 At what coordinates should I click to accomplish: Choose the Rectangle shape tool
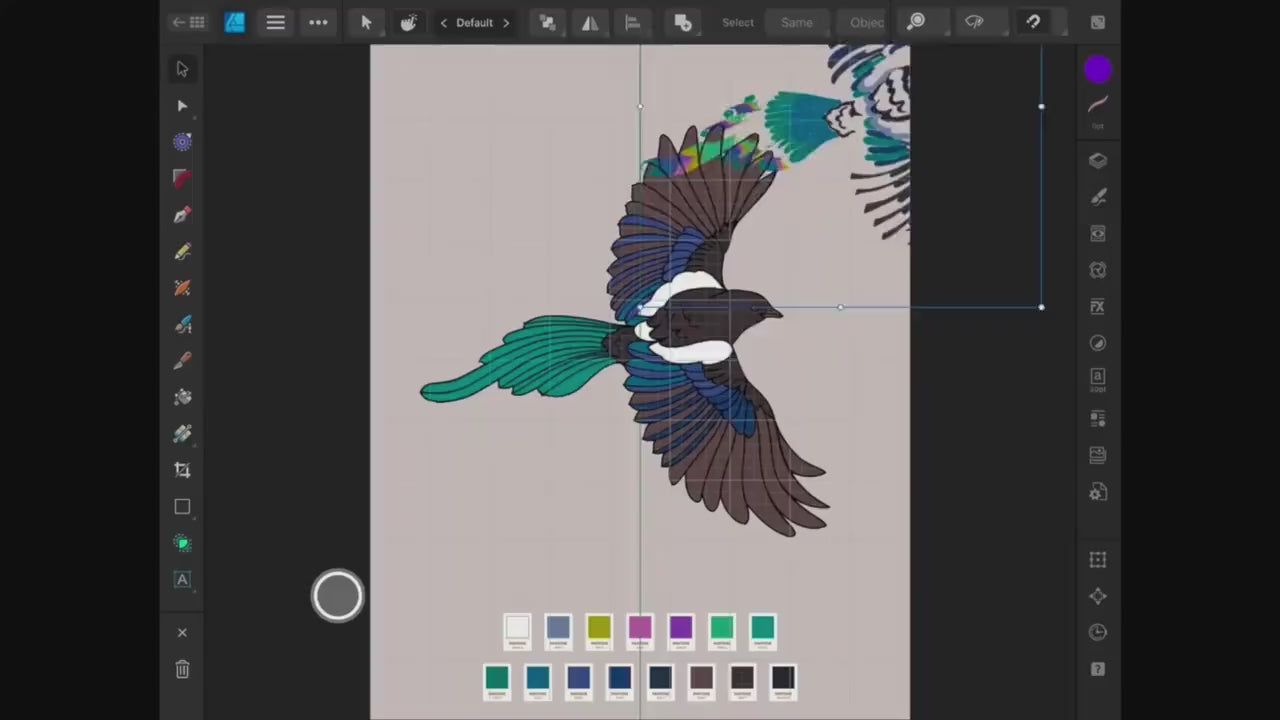182,507
